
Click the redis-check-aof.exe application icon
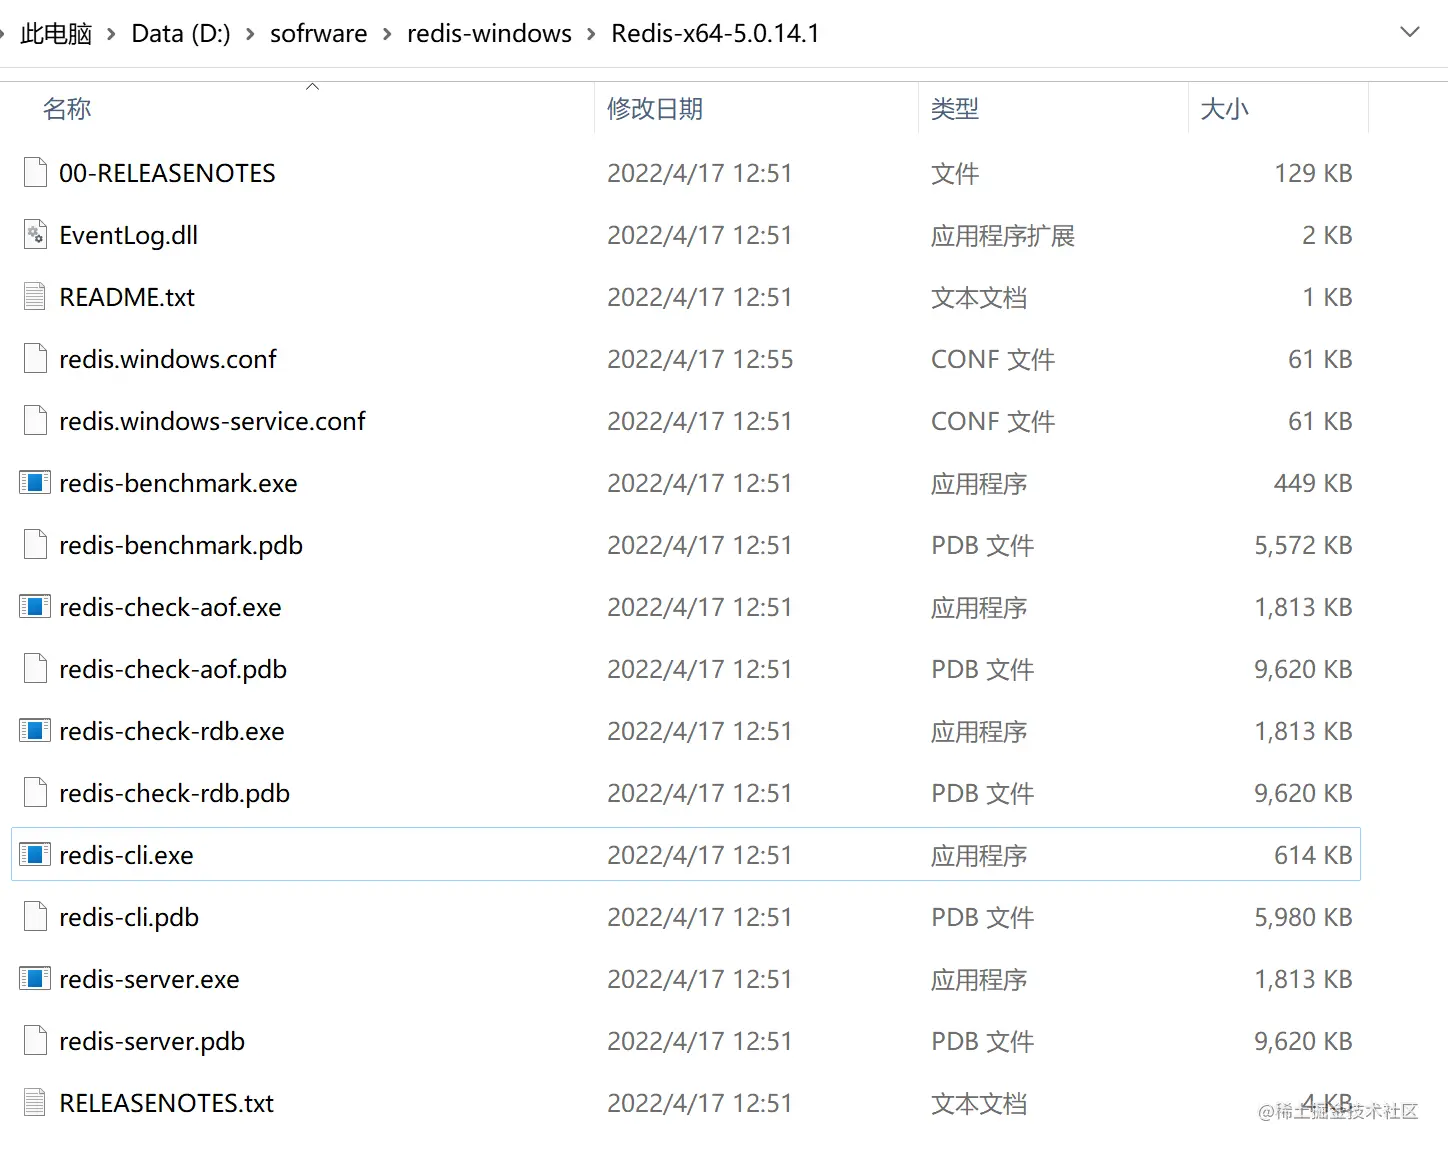(x=35, y=607)
